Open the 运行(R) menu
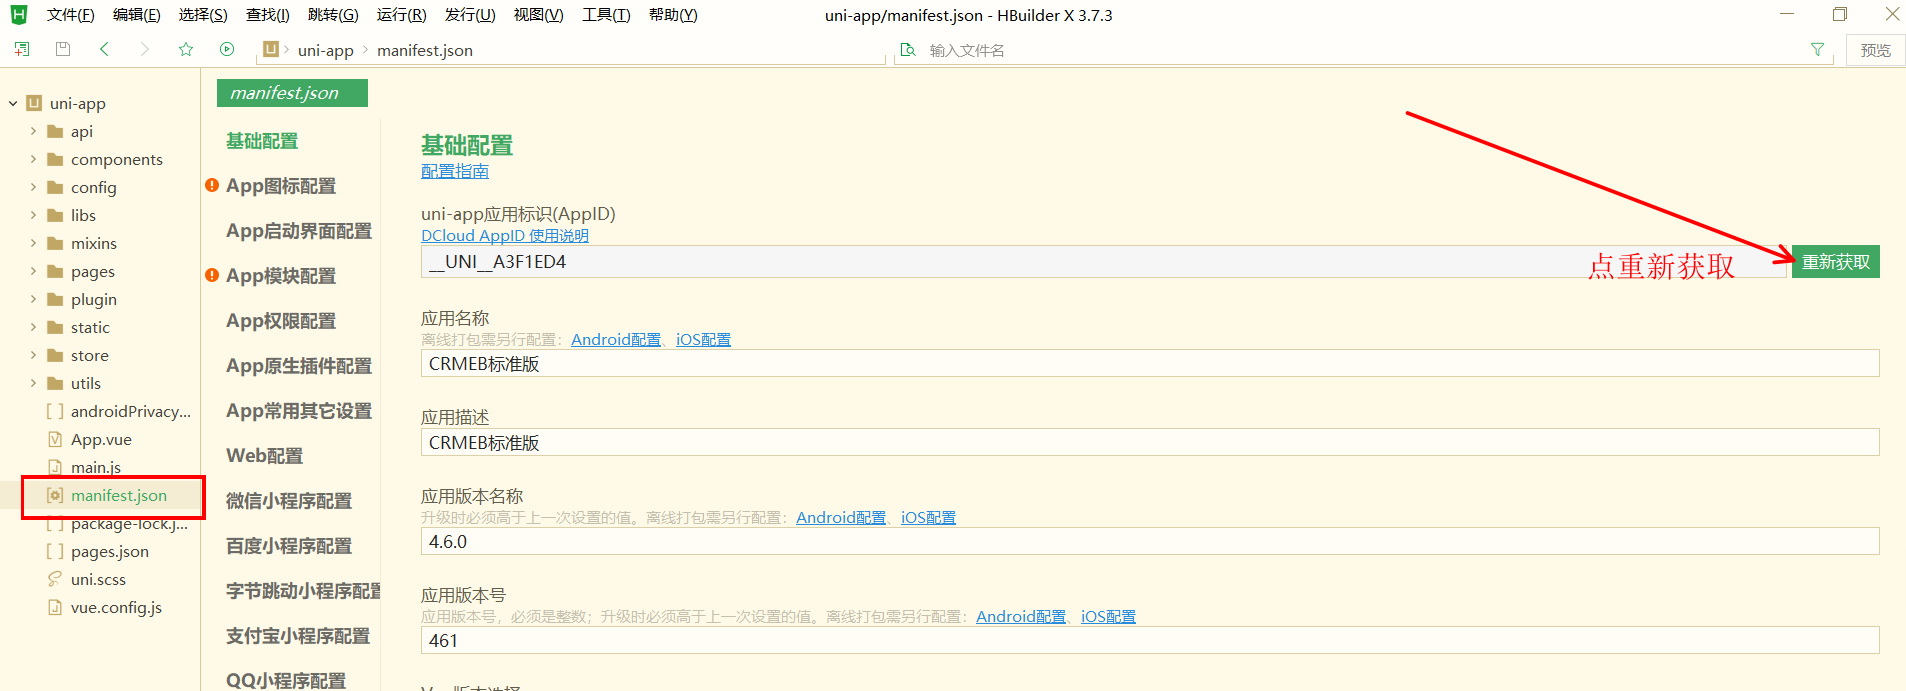Screen dimensions: 1906x691 point(402,15)
